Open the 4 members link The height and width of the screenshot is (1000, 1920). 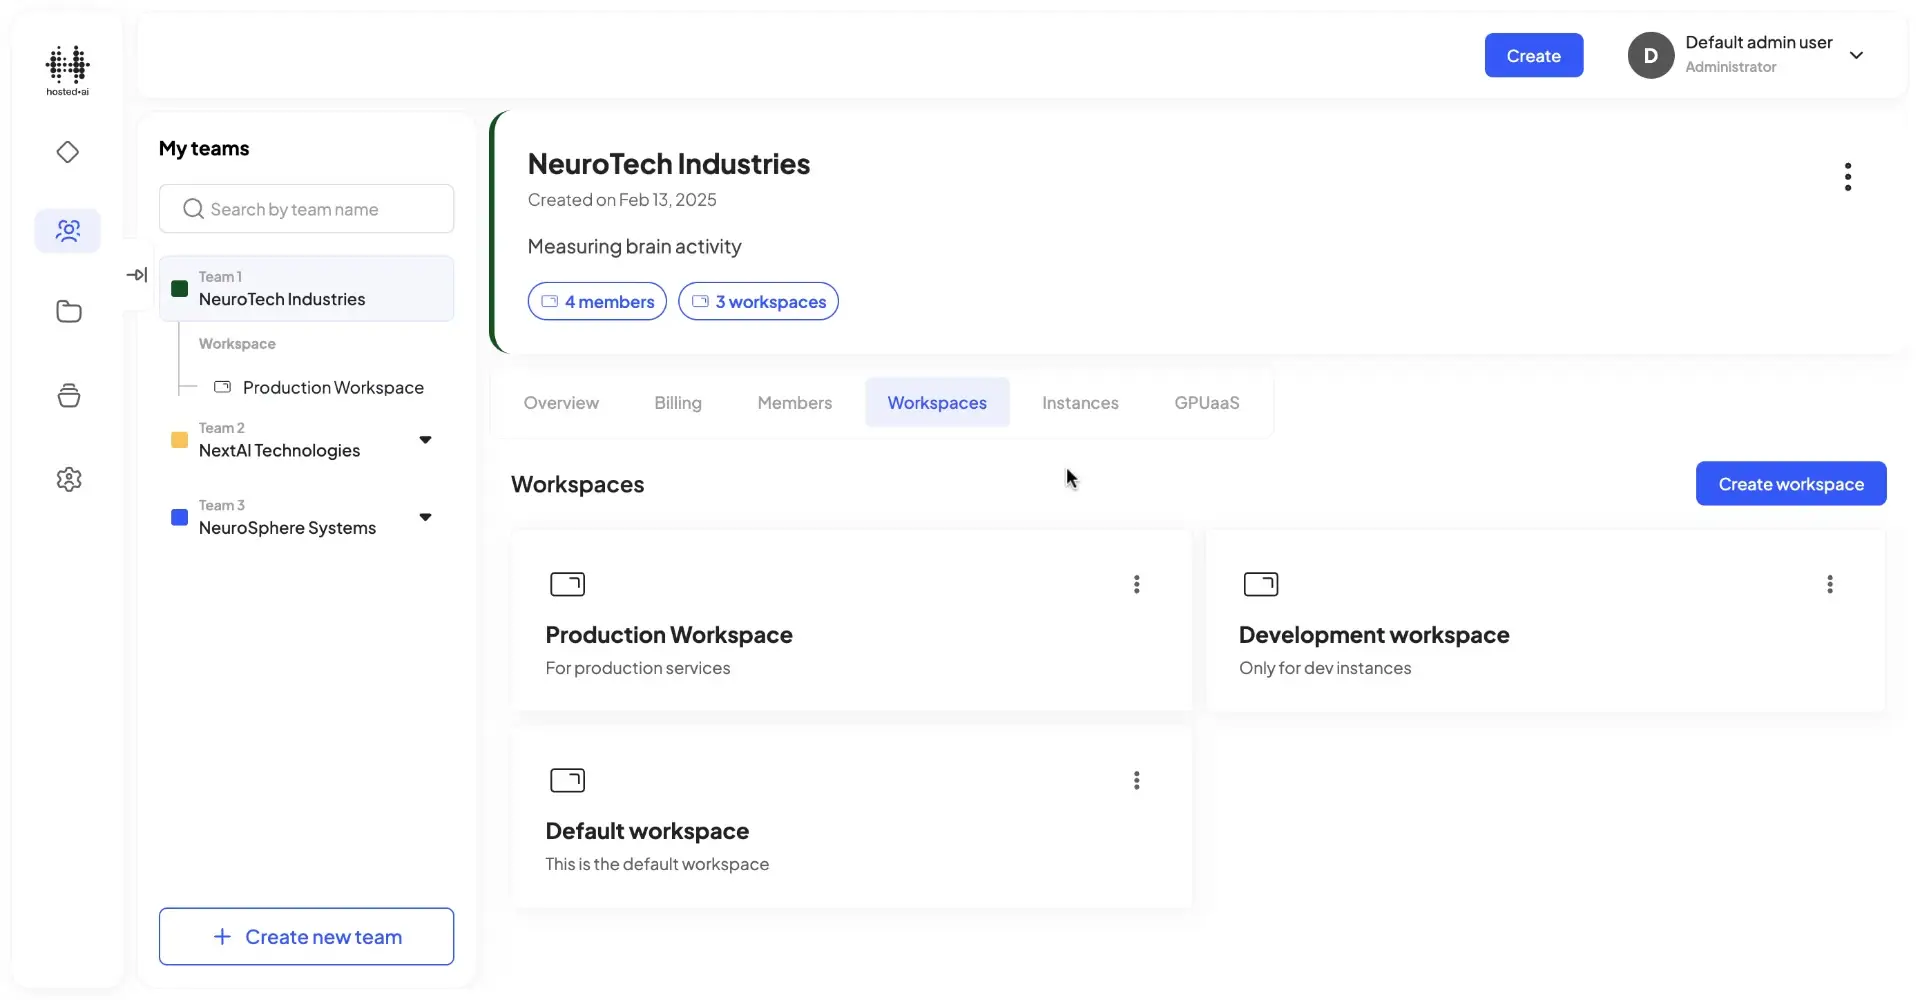click(x=597, y=301)
